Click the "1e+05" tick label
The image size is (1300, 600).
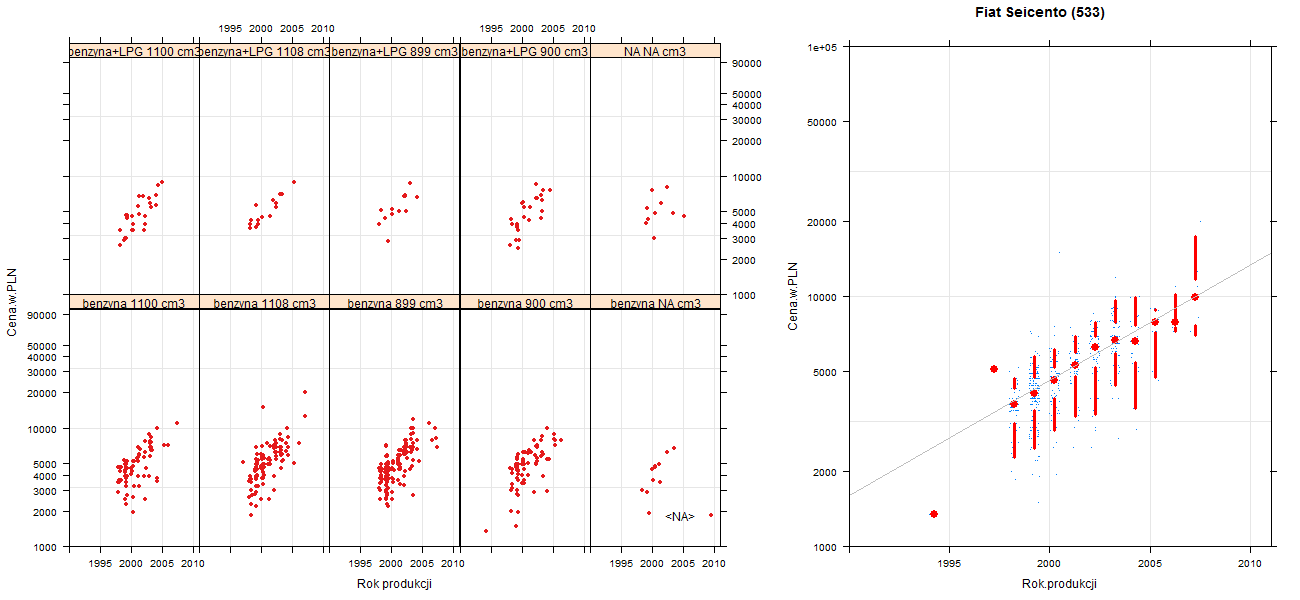822,47
